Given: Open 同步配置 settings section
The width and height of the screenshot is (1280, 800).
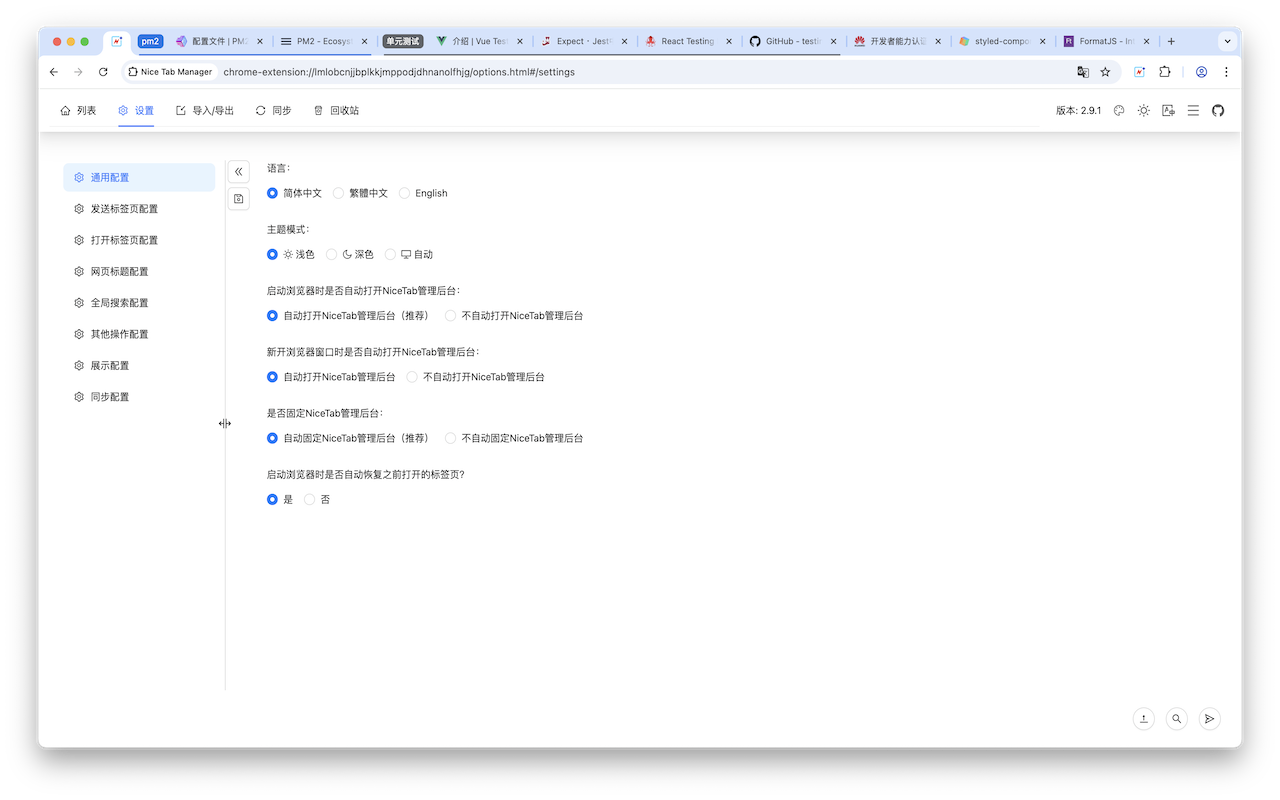Looking at the screenshot, I should [x=139, y=397].
